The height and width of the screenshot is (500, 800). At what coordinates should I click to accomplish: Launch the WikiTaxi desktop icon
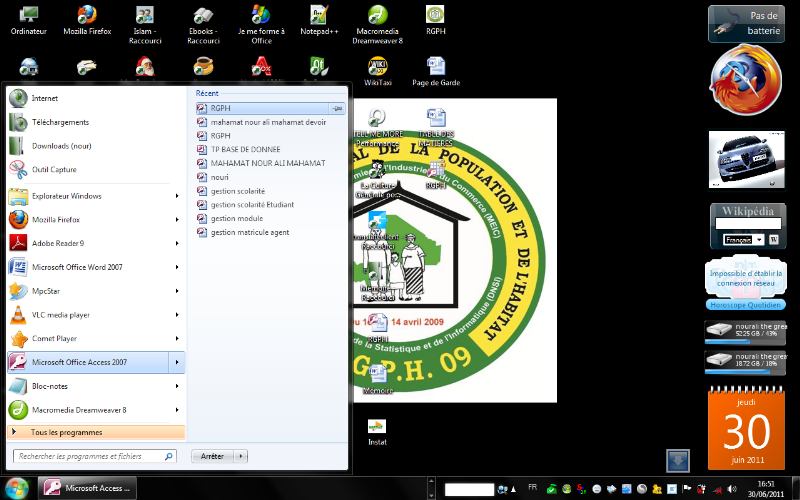pyautogui.click(x=378, y=67)
